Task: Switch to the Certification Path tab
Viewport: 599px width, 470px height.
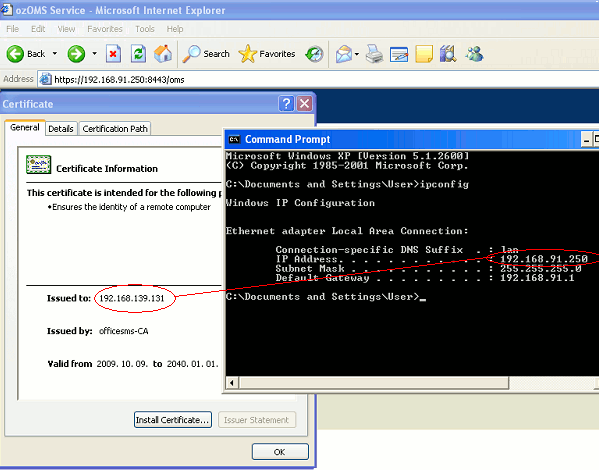Action: click(115, 129)
